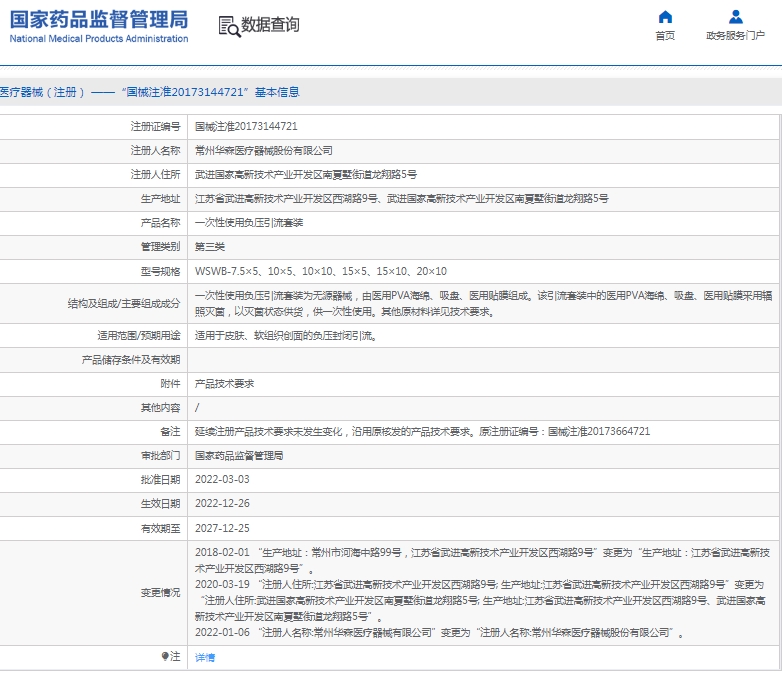This screenshot has height=680, width=782.
Task: Select registration number value 国械注准20173144721
Action: [x=246, y=126]
